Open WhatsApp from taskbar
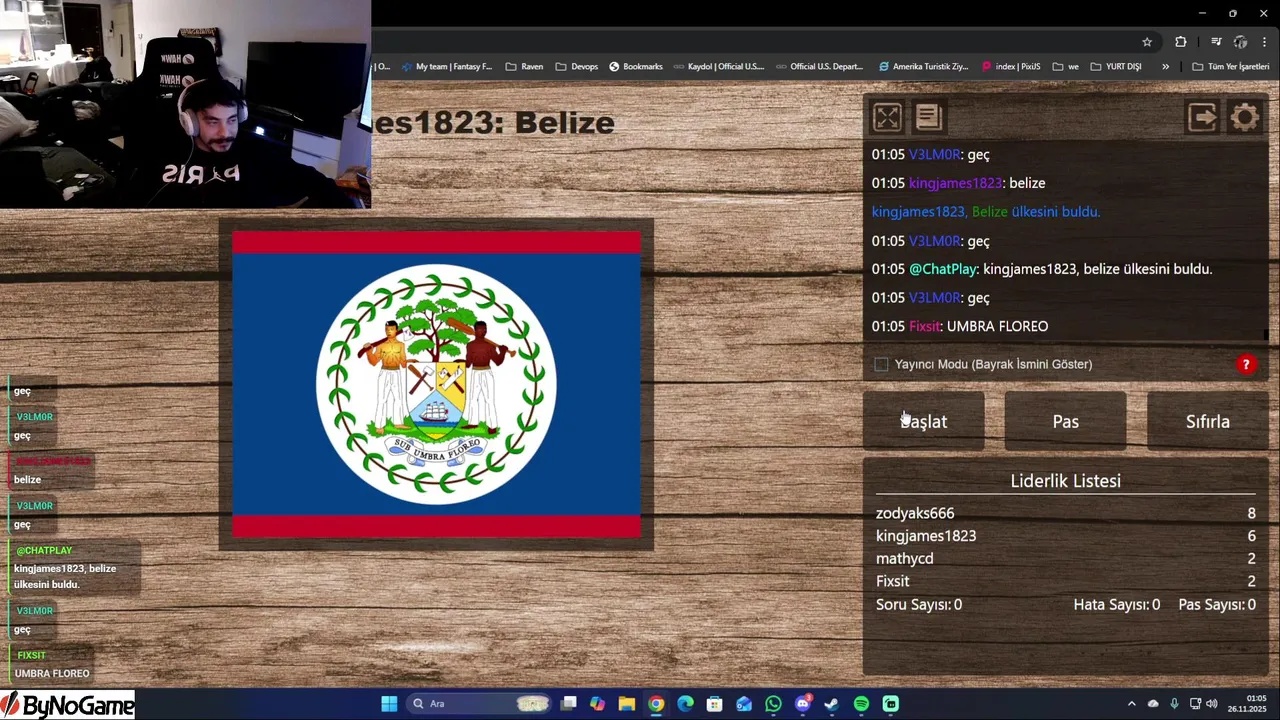This screenshot has height=720, width=1280. click(x=773, y=704)
